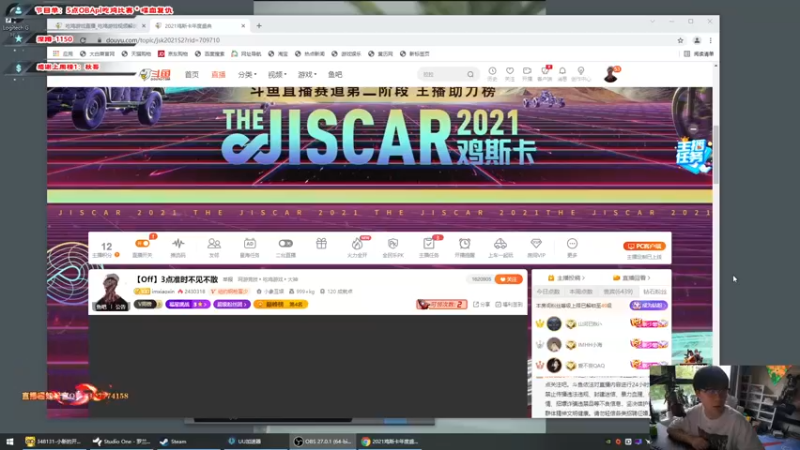Open the Chrome profile icon
Screen dimensions: 800x450
click(696, 40)
